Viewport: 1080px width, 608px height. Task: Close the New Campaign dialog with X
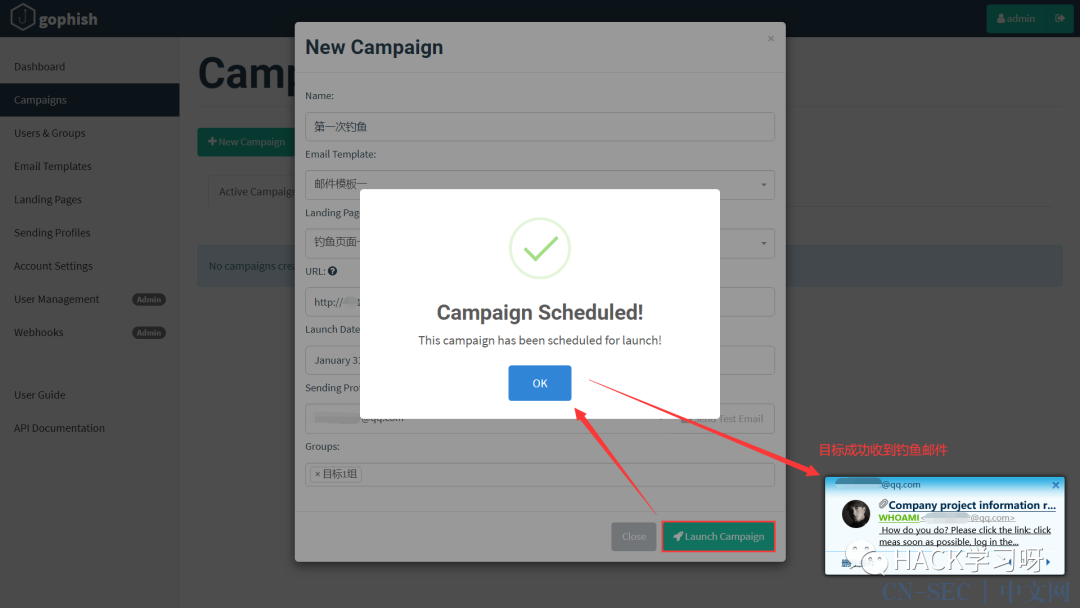(770, 39)
